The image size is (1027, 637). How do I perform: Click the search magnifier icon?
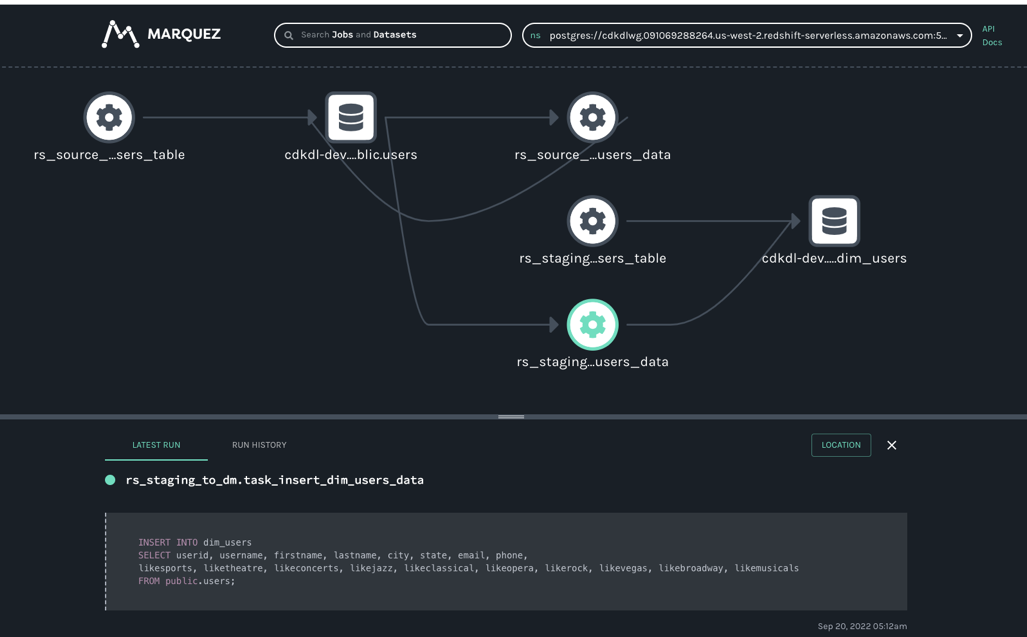pos(290,34)
